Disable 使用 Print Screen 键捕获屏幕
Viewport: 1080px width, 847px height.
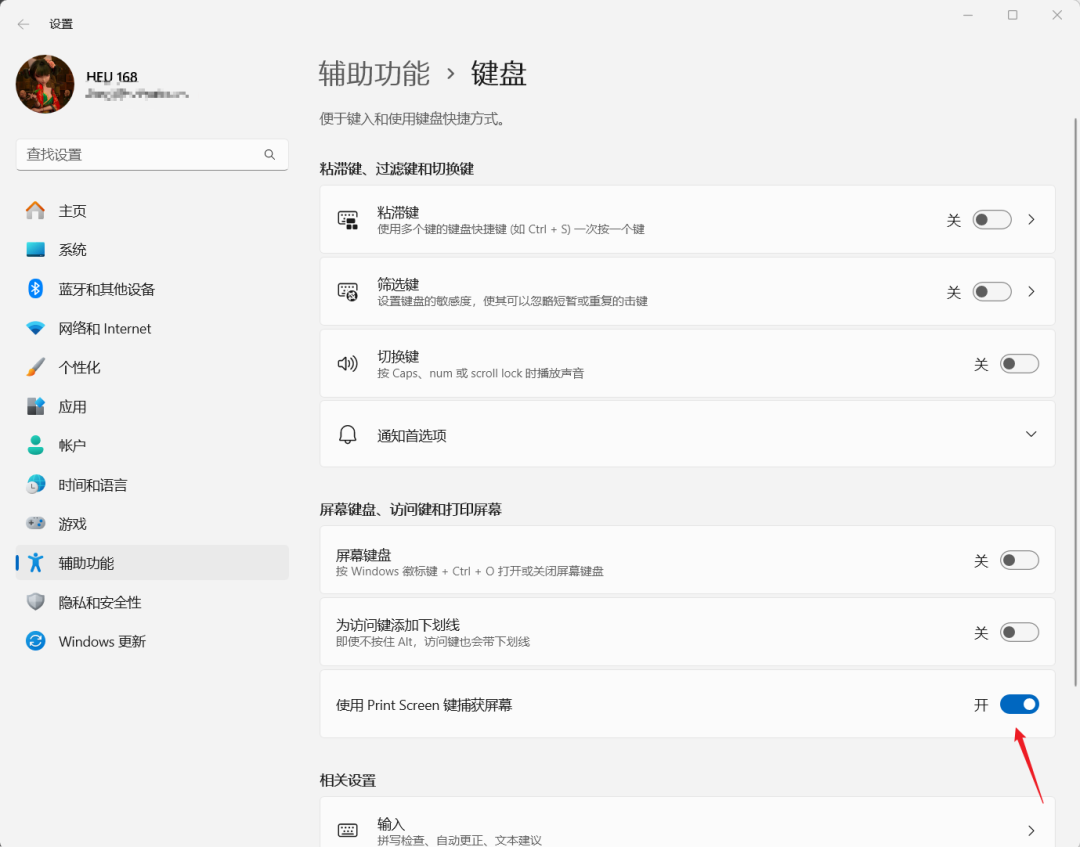(x=1019, y=704)
